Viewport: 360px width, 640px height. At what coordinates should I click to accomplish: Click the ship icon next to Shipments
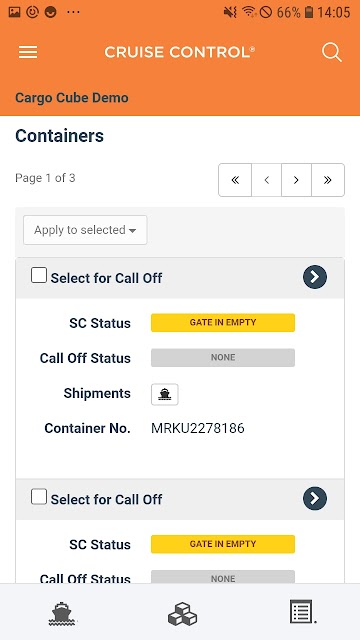coord(164,394)
